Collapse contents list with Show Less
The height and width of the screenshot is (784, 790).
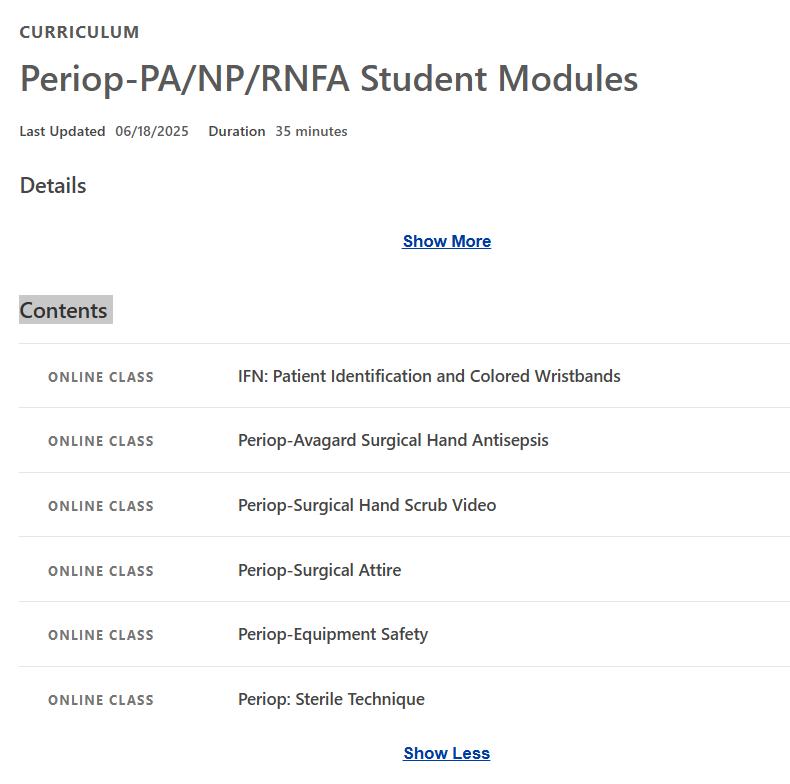click(446, 753)
